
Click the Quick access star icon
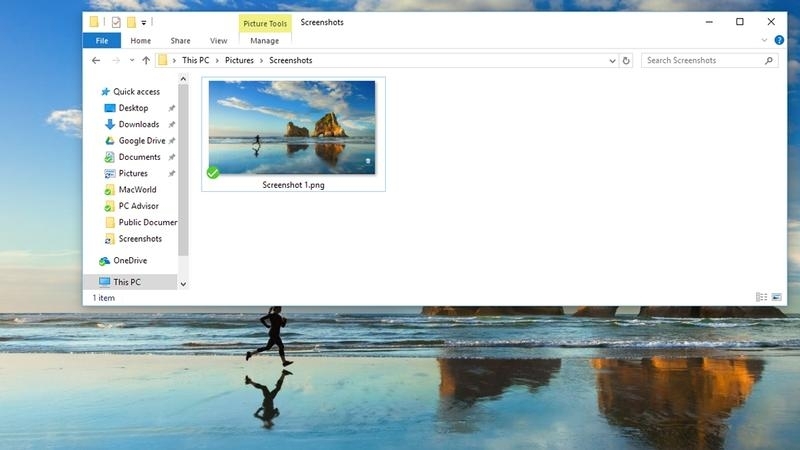(x=105, y=91)
